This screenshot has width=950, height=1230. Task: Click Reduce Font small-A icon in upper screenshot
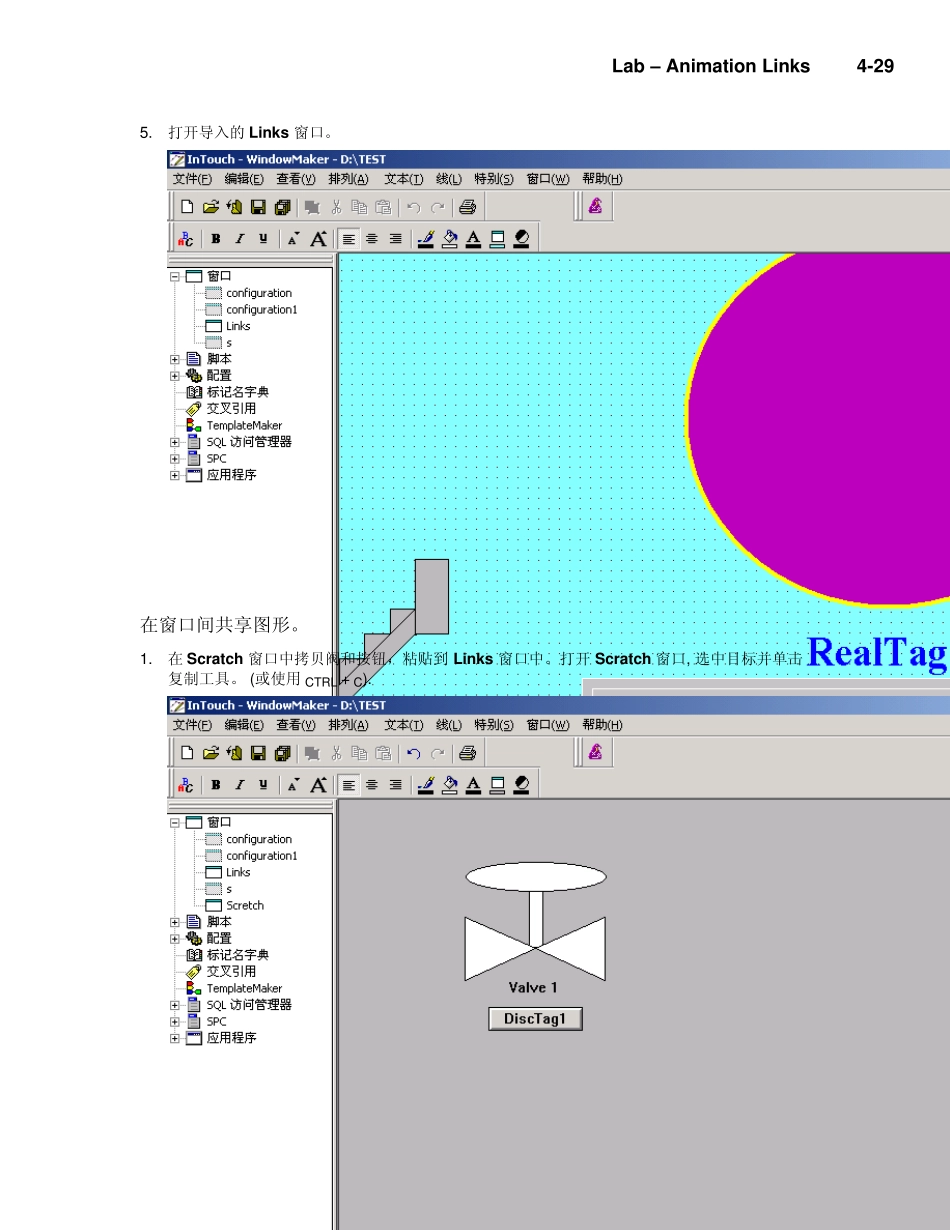tap(293, 238)
